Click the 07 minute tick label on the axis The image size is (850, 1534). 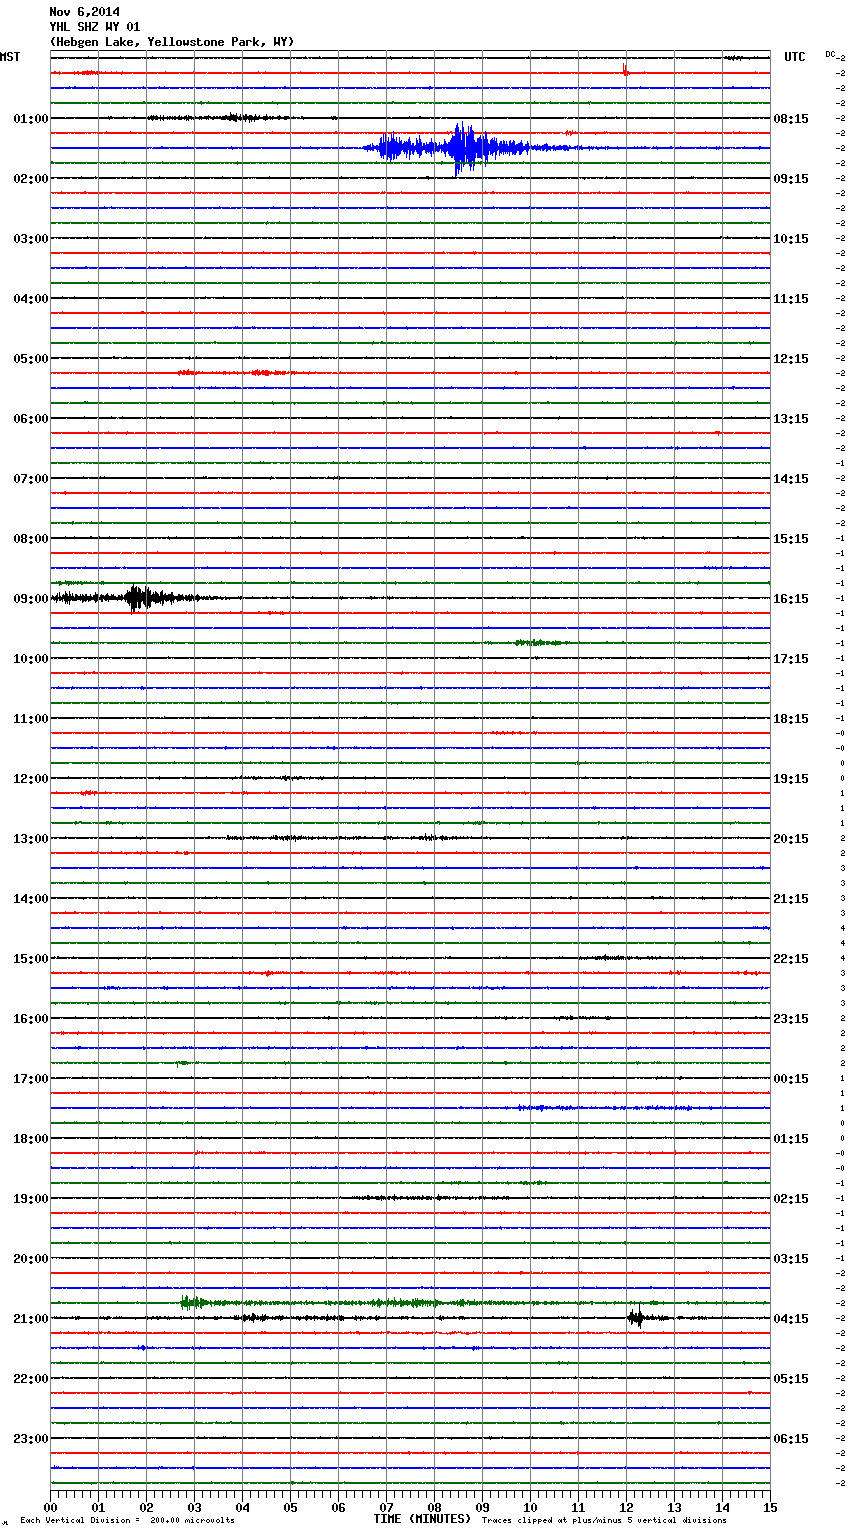pos(386,1507)
